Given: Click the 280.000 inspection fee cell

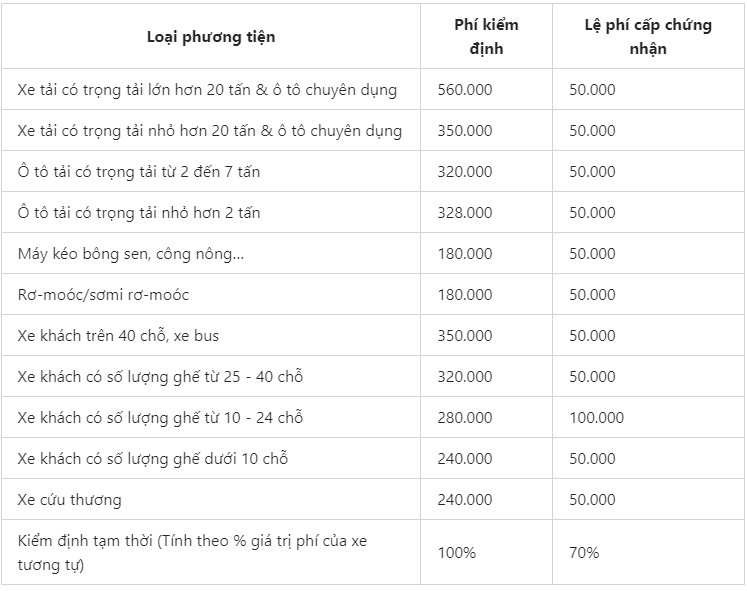Looking at the screenshot, I should tap(465, 418).
